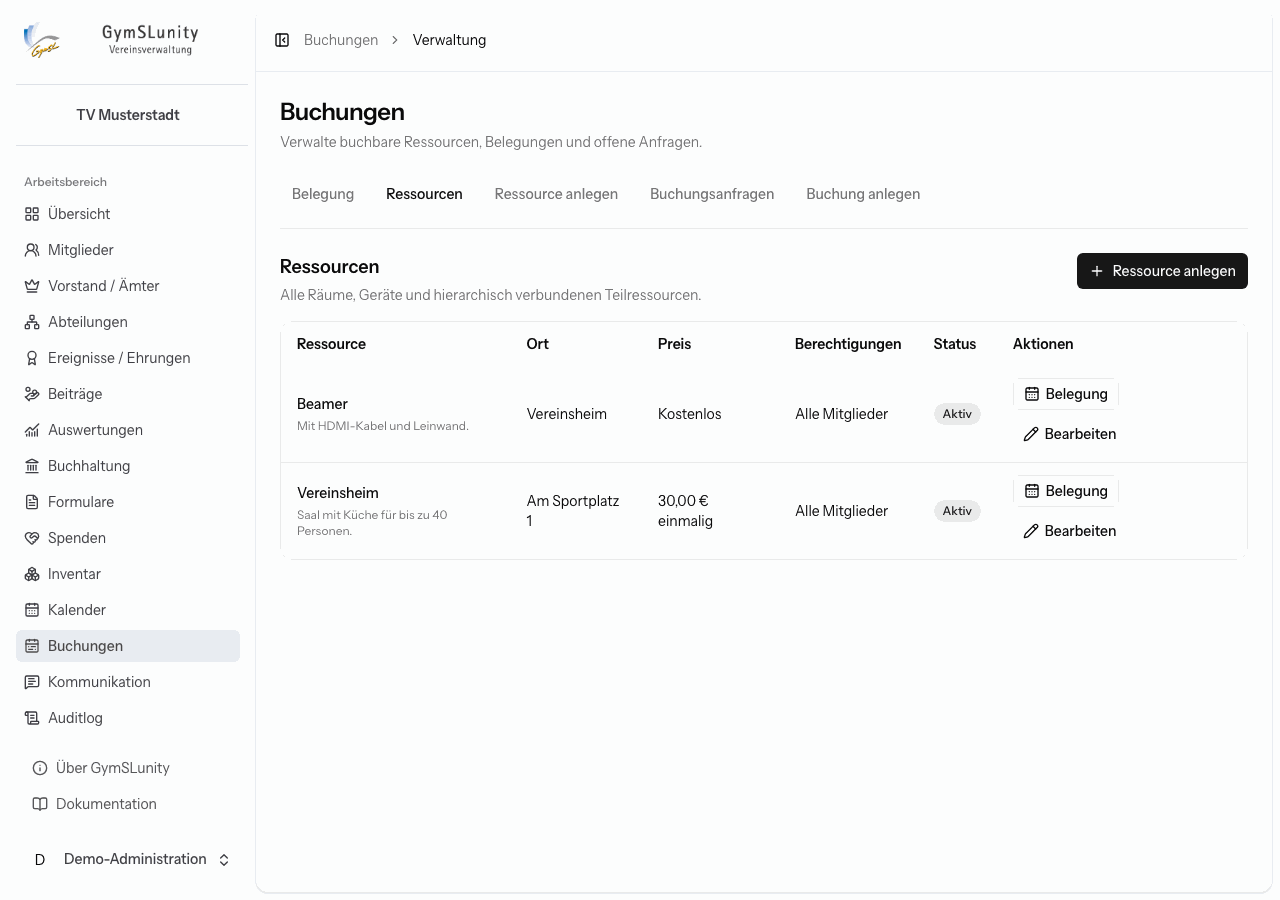Click the Am Sportplatz 1 location
Screen dimensions: 1280x900
point(573,511)
